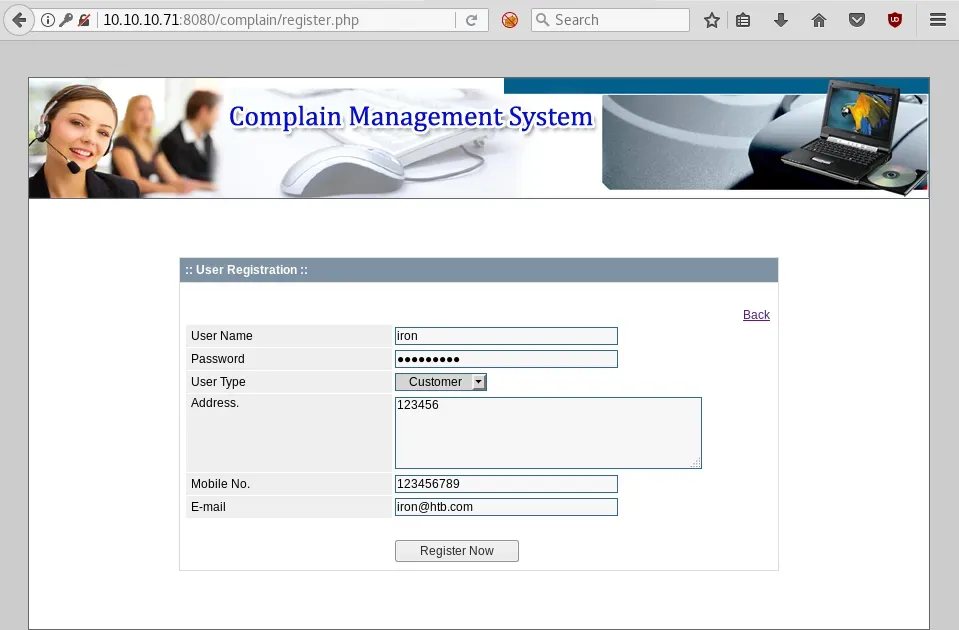This screenshot has height=630, width=959.
Task: Click the uBlock Origin extension icon
Action: tap(895, 20)
